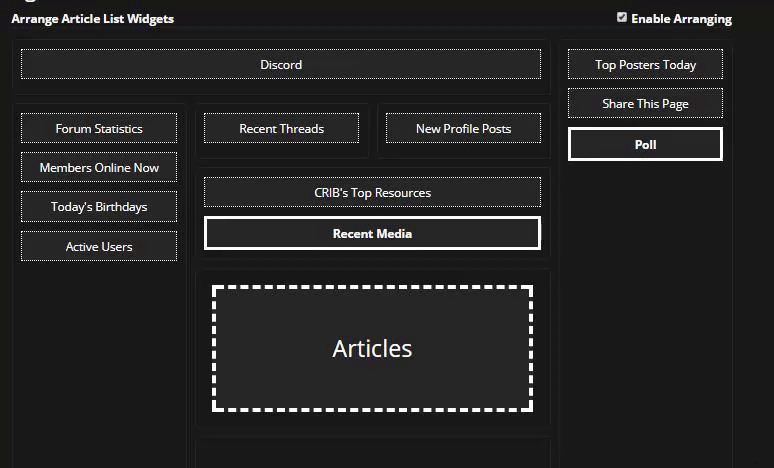The image size is (774, 468).
Task: Click the Recent Threads widget
Action: [x=281, y=129]
